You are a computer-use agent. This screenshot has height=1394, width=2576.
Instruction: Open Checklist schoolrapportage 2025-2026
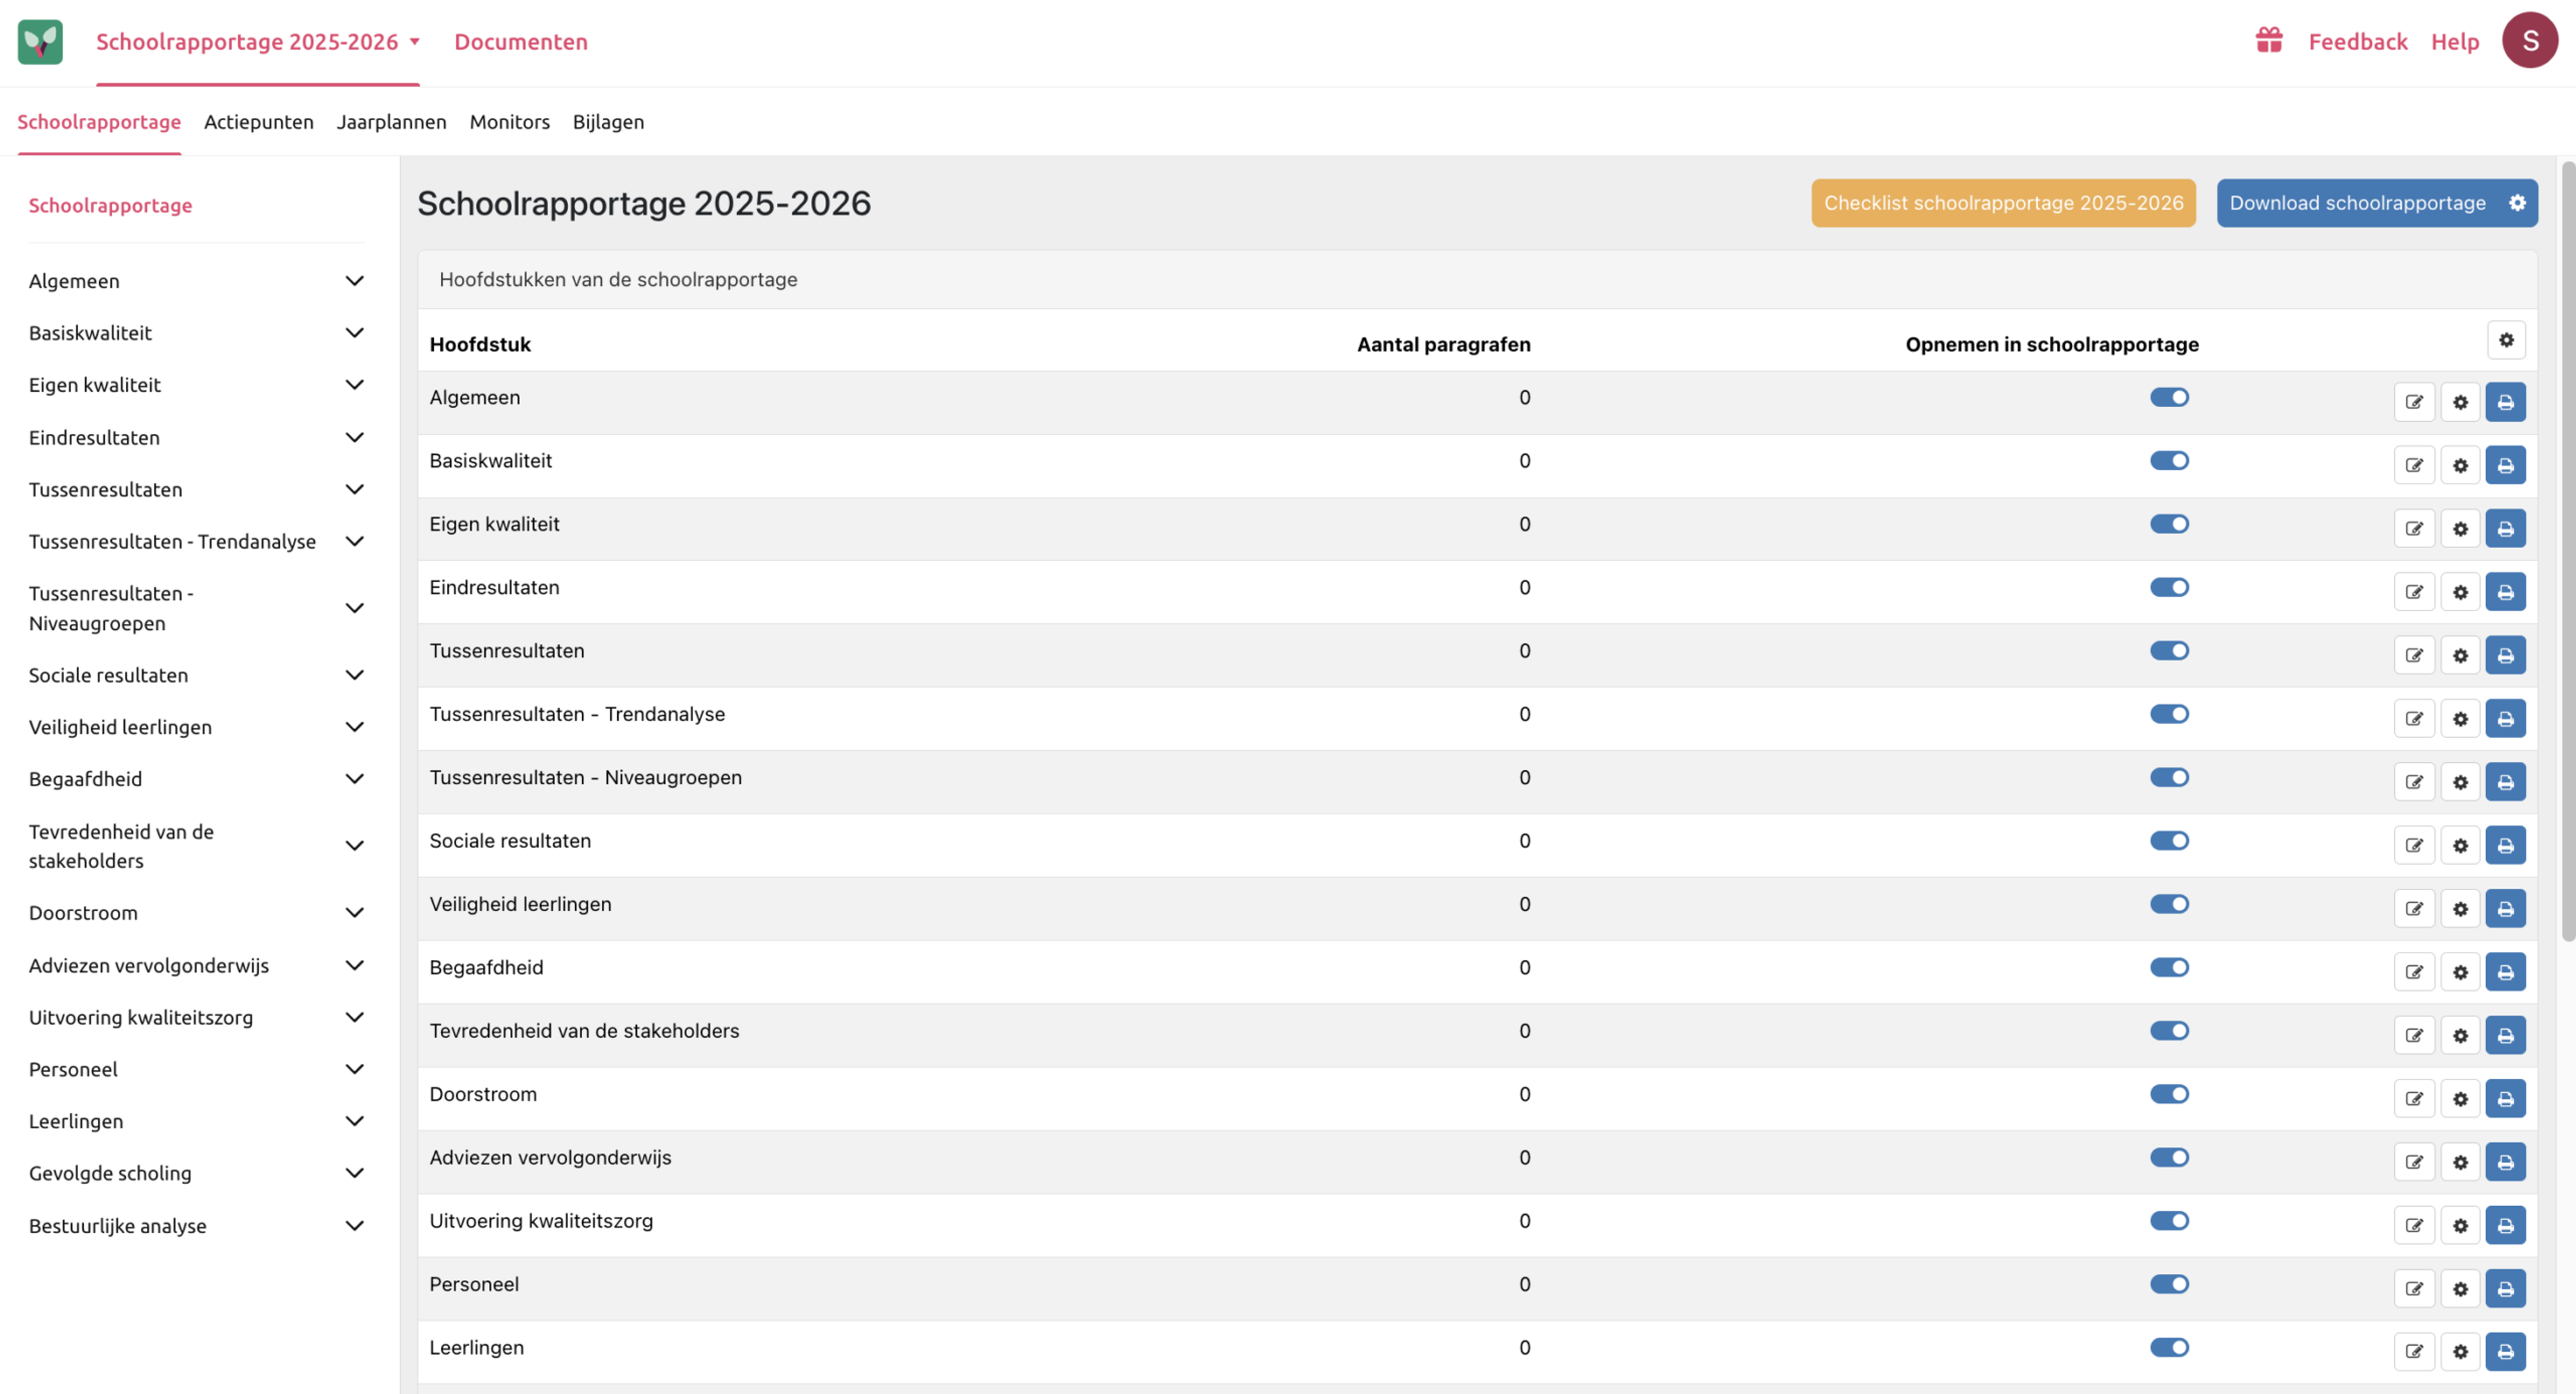coord(2003,203)
